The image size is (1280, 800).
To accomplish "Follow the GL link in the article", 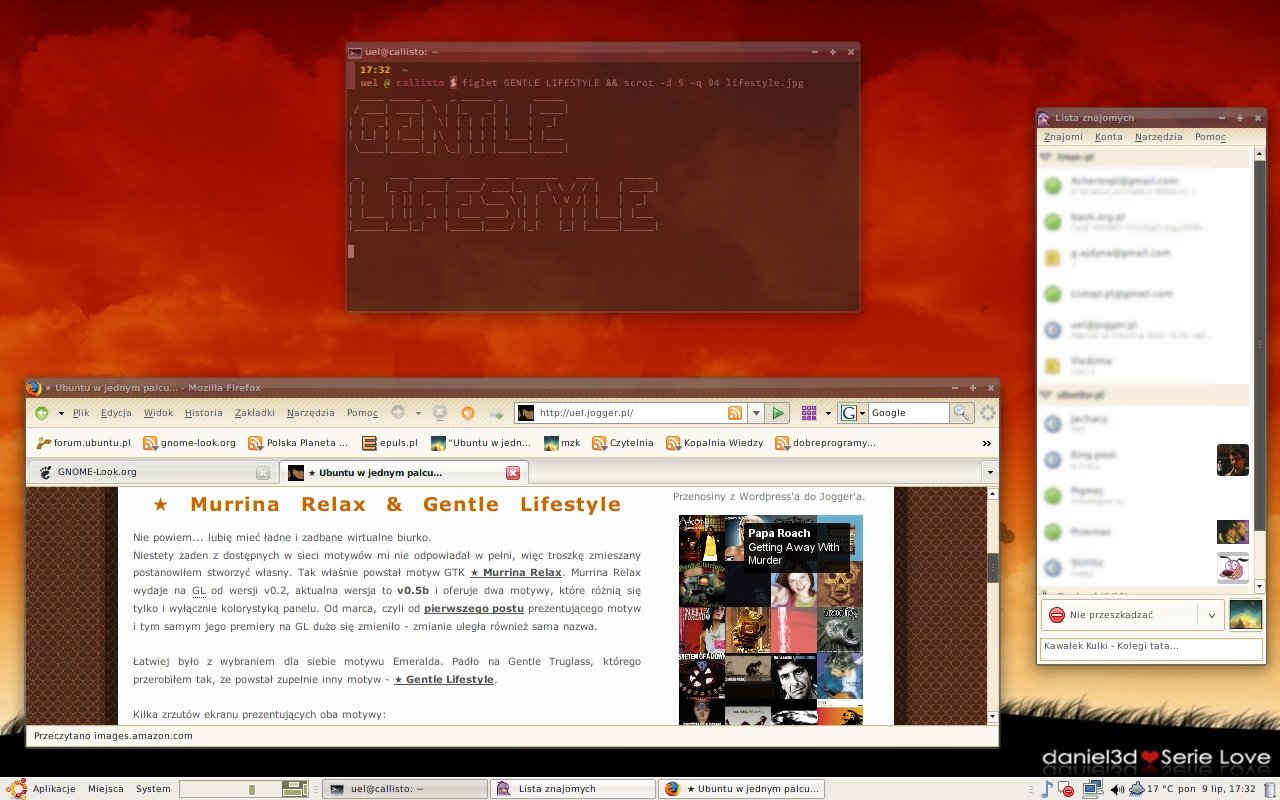I will (x=199, y=591).
